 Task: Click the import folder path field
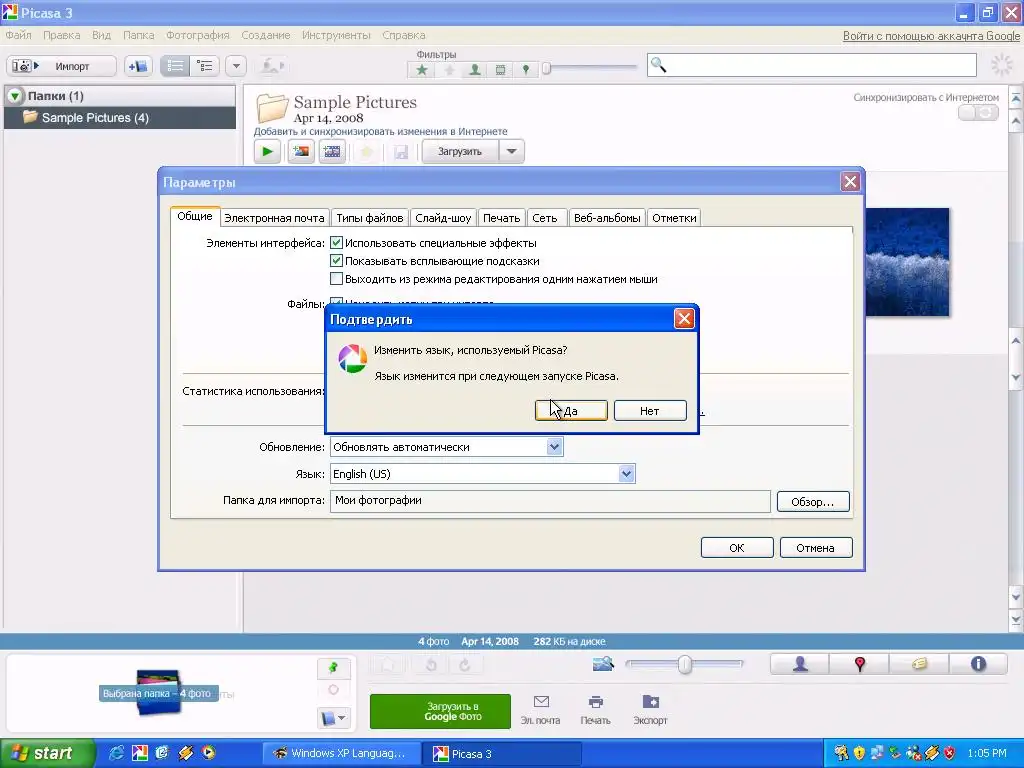coord(550,501)
